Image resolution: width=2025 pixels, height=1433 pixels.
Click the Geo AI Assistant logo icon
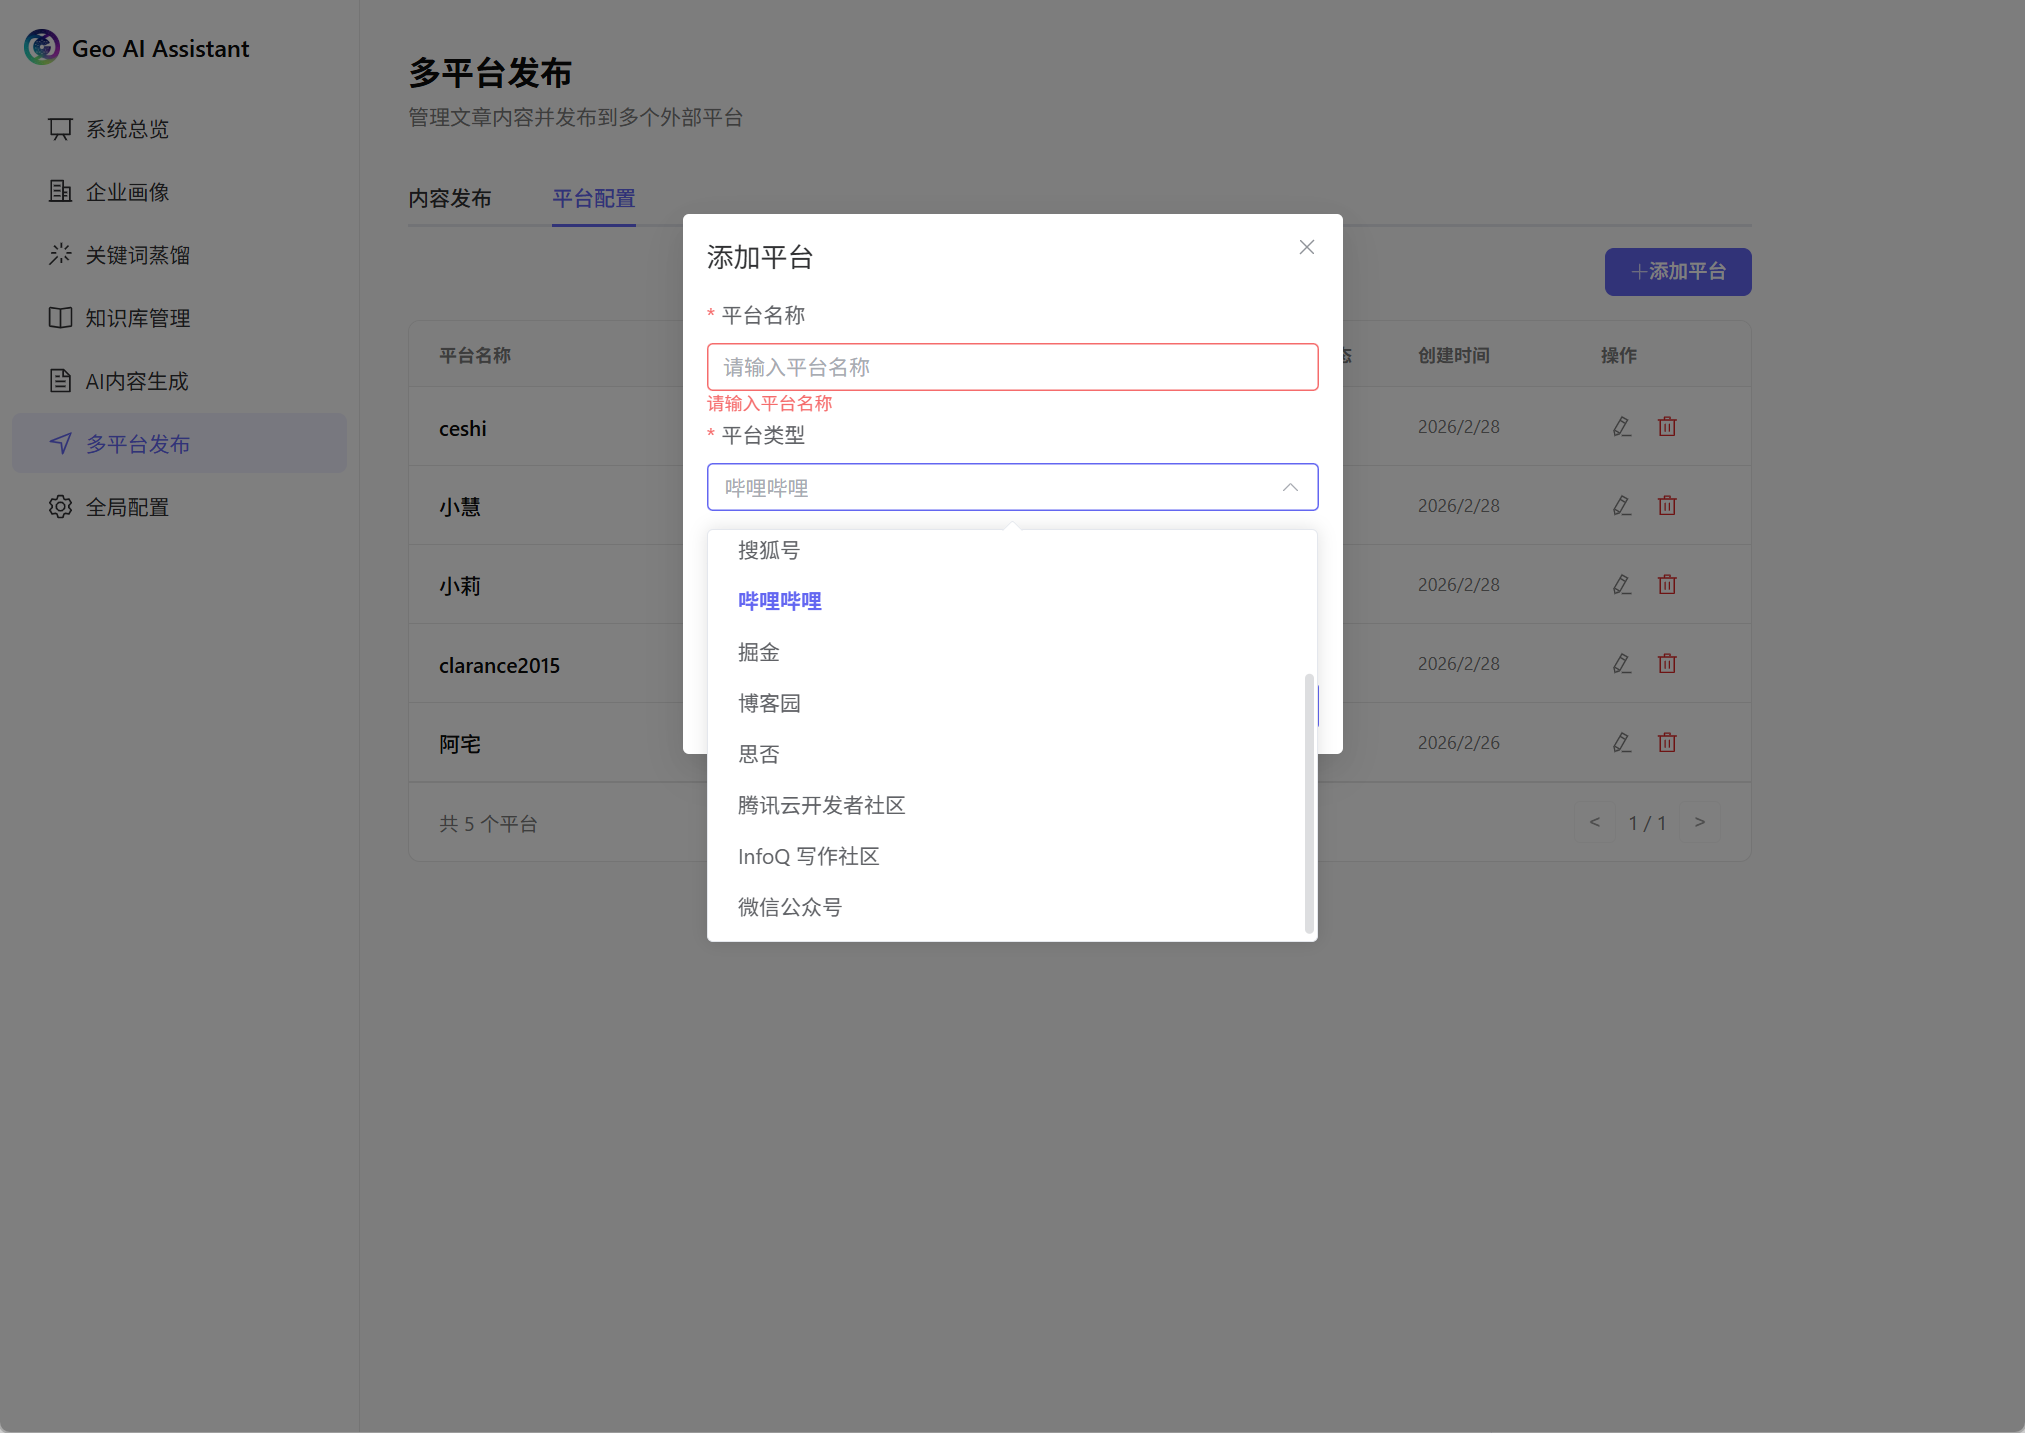coord(42,47)
